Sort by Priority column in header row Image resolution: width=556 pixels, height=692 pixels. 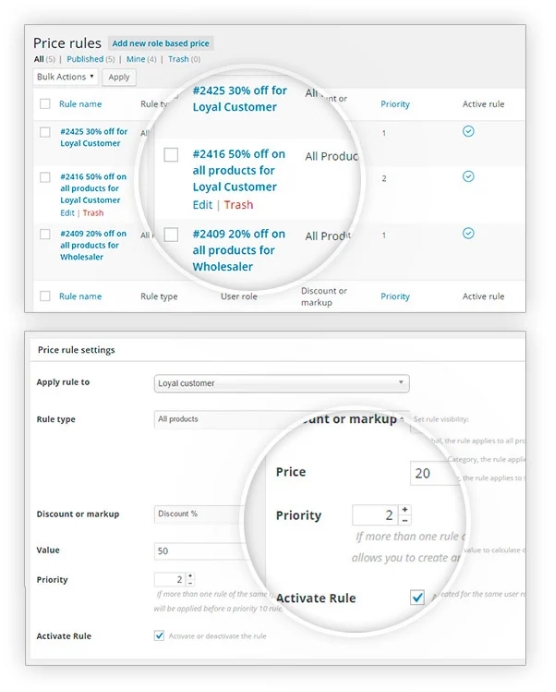pos(395,104)
